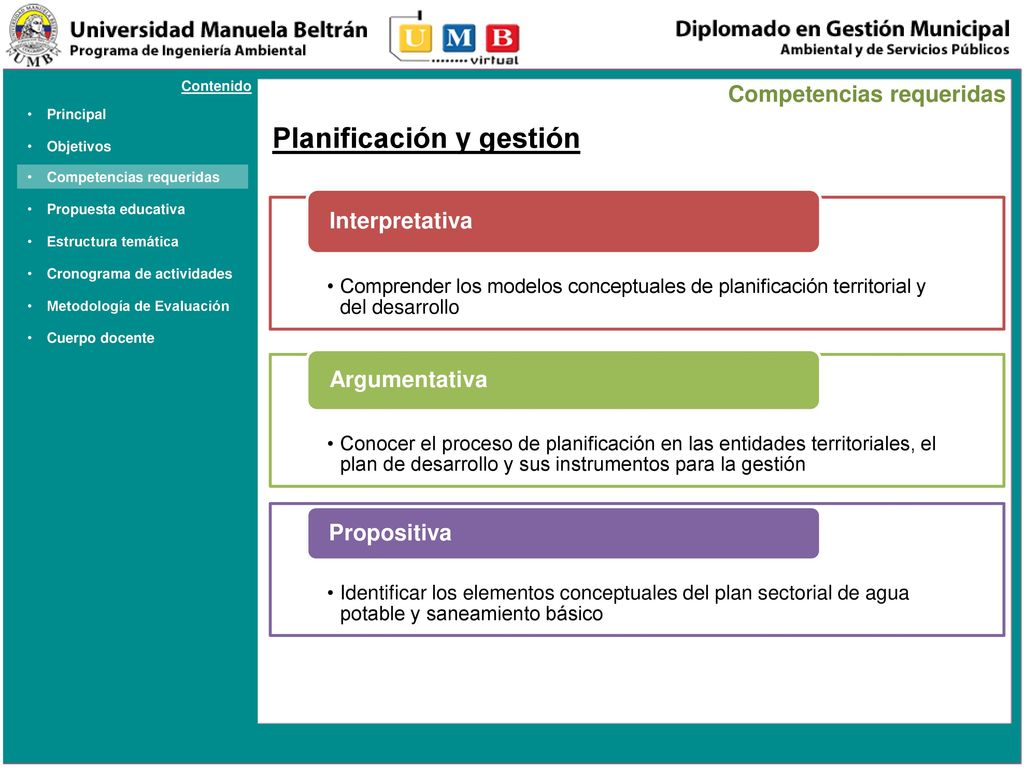The width and height of the screenshot is (1024, 768).
Task: Click the UMB virtual logo
Action: click(455, 38)
